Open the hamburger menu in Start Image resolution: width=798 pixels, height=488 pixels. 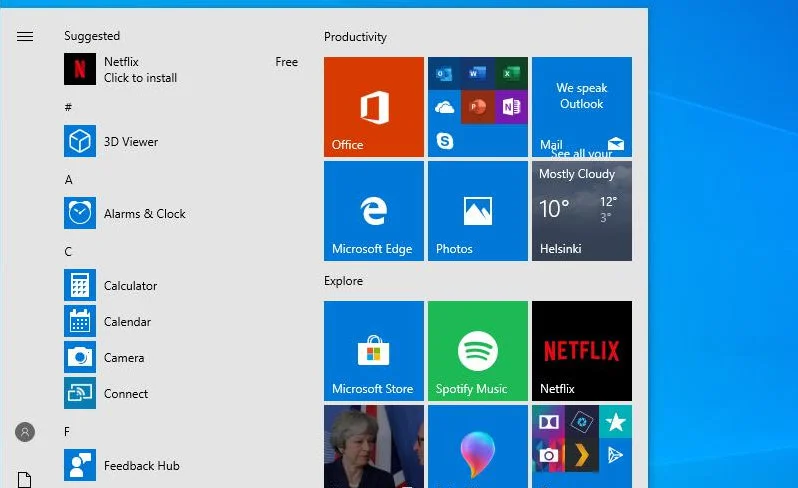coord(25,36)
